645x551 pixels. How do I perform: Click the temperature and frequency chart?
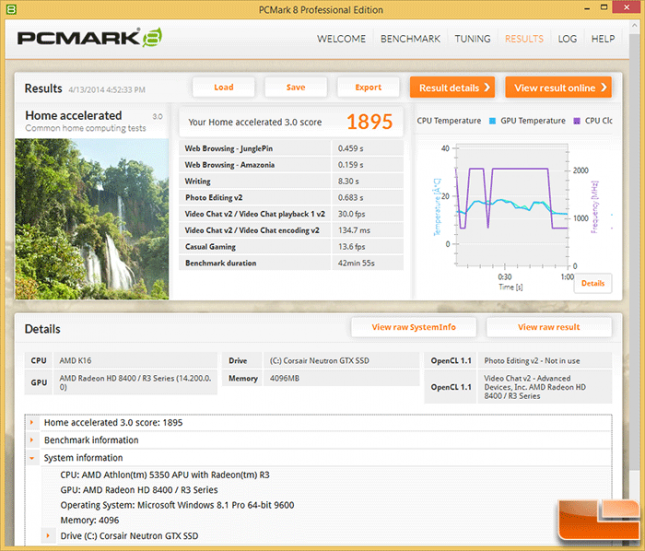512,205
